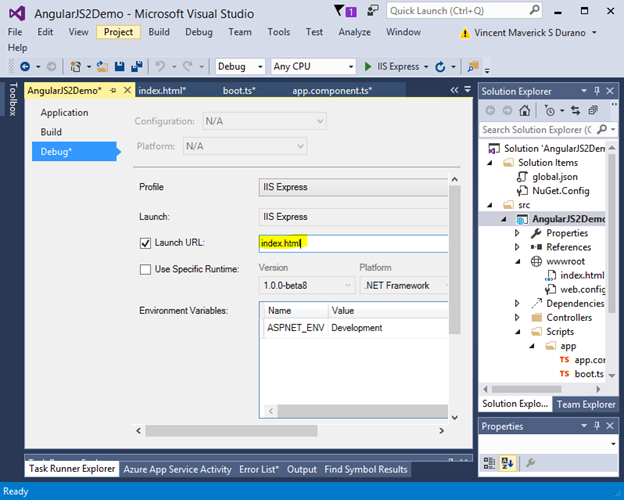Screen dimensions: 624x500
Task: Pin the Solution Explorer panel
Action: pyautogui.click(x=598, y=91)
